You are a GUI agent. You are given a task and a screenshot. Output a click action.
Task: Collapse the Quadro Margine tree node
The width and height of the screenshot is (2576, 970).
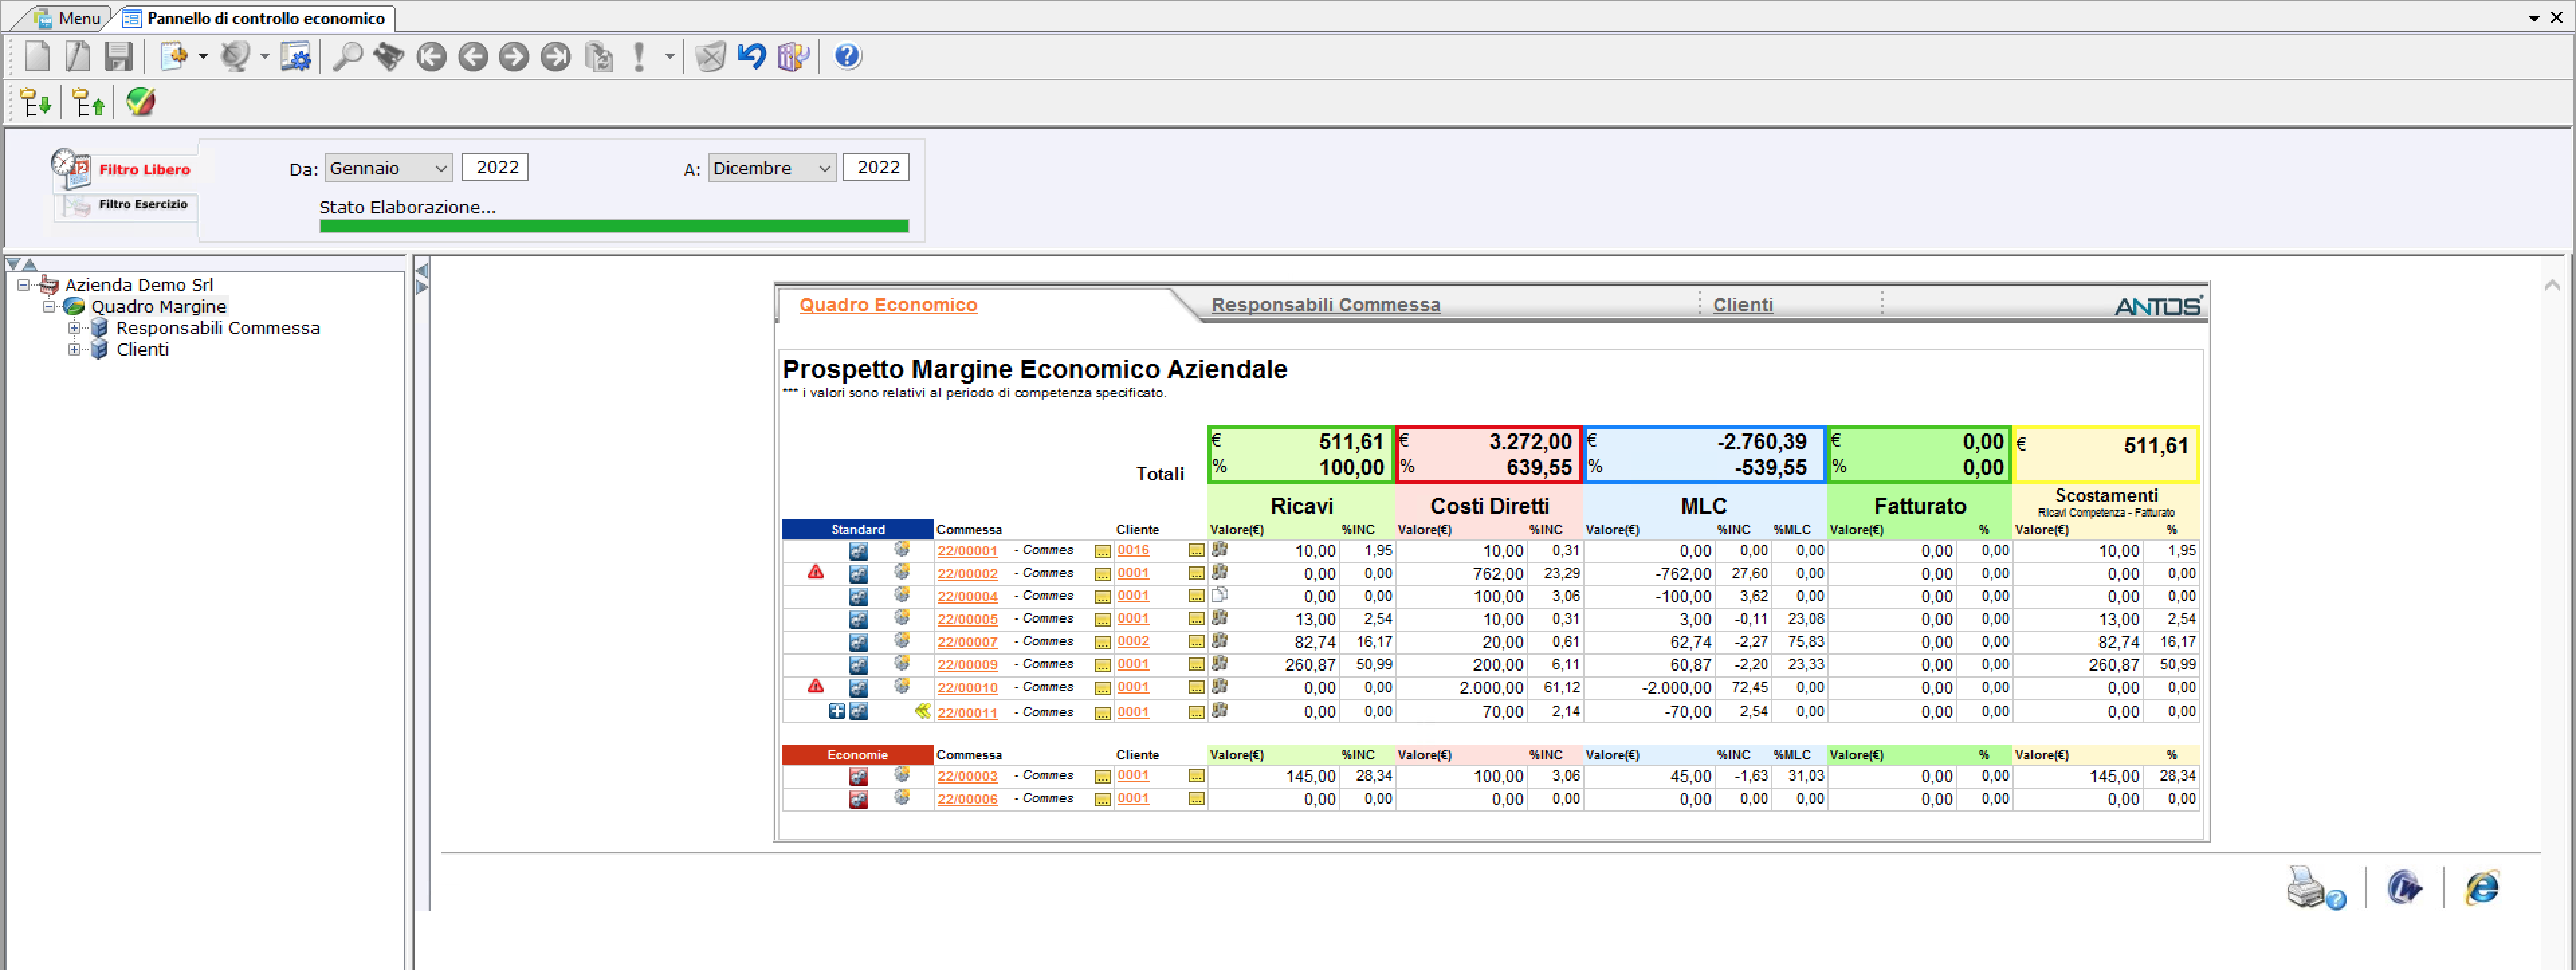48,307
